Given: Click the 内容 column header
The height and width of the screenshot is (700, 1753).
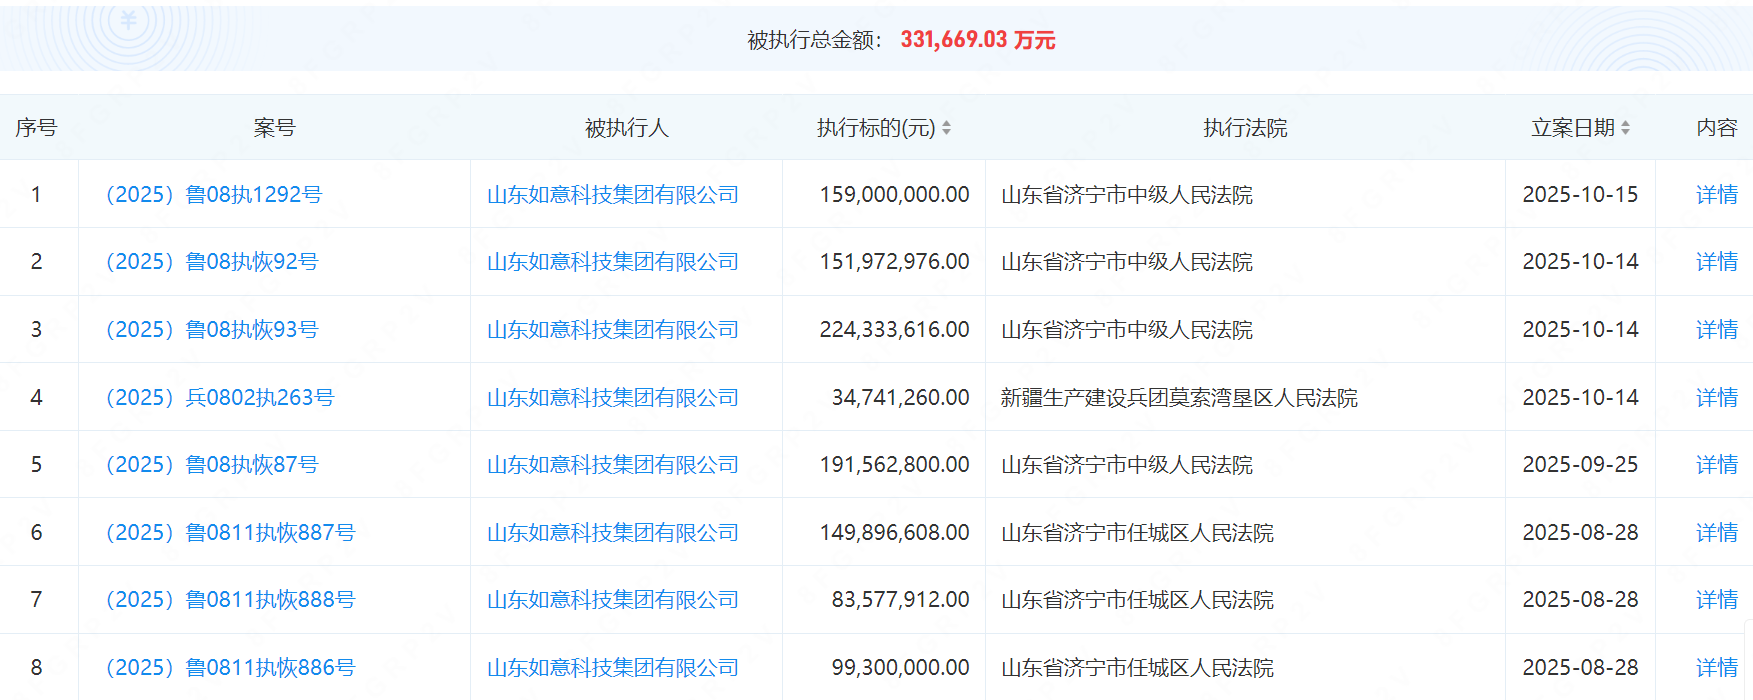Looking at the screenshot, I should [1717, 128].
